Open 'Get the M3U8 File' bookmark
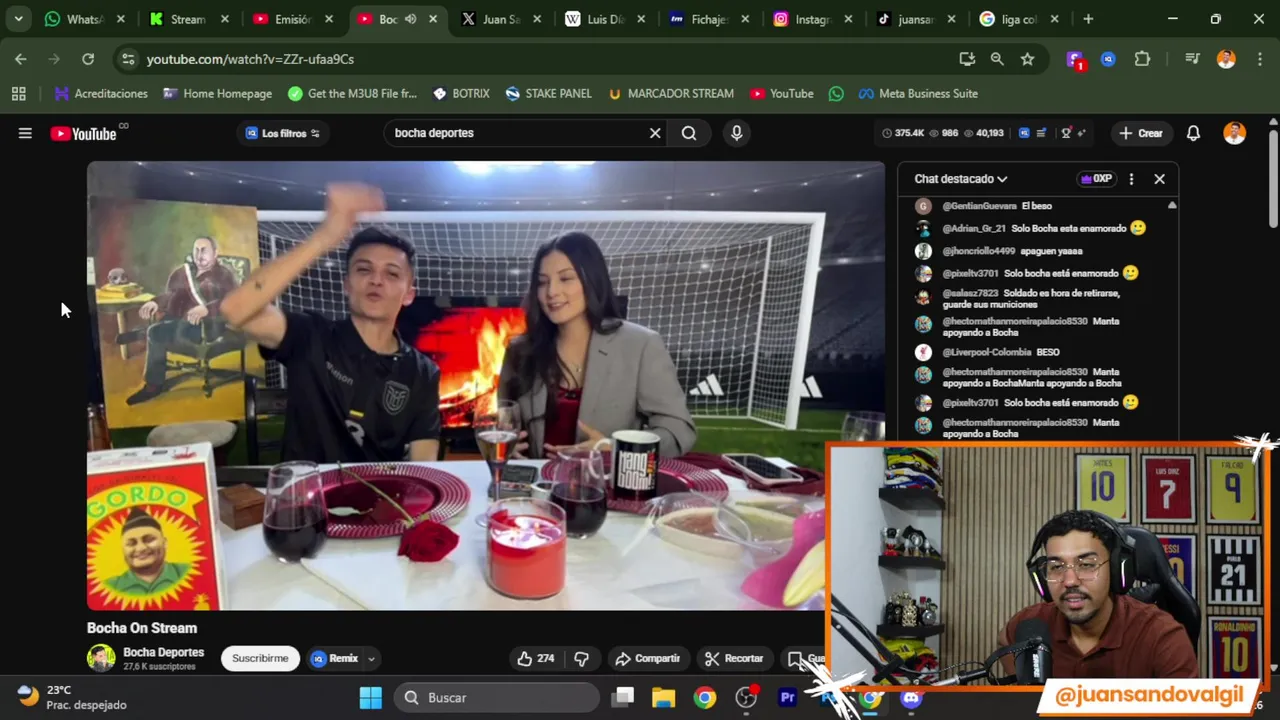Viewport: 1280px width, 720px height. (352, 94)
